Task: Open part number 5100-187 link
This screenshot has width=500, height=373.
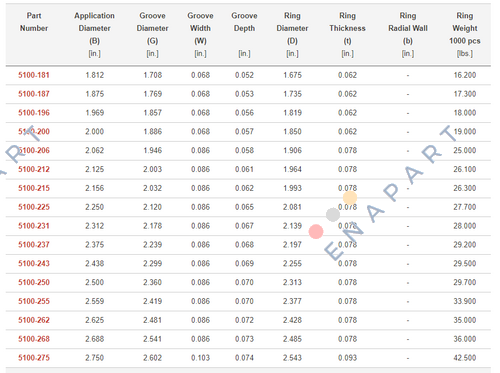Action: point(34,94)
